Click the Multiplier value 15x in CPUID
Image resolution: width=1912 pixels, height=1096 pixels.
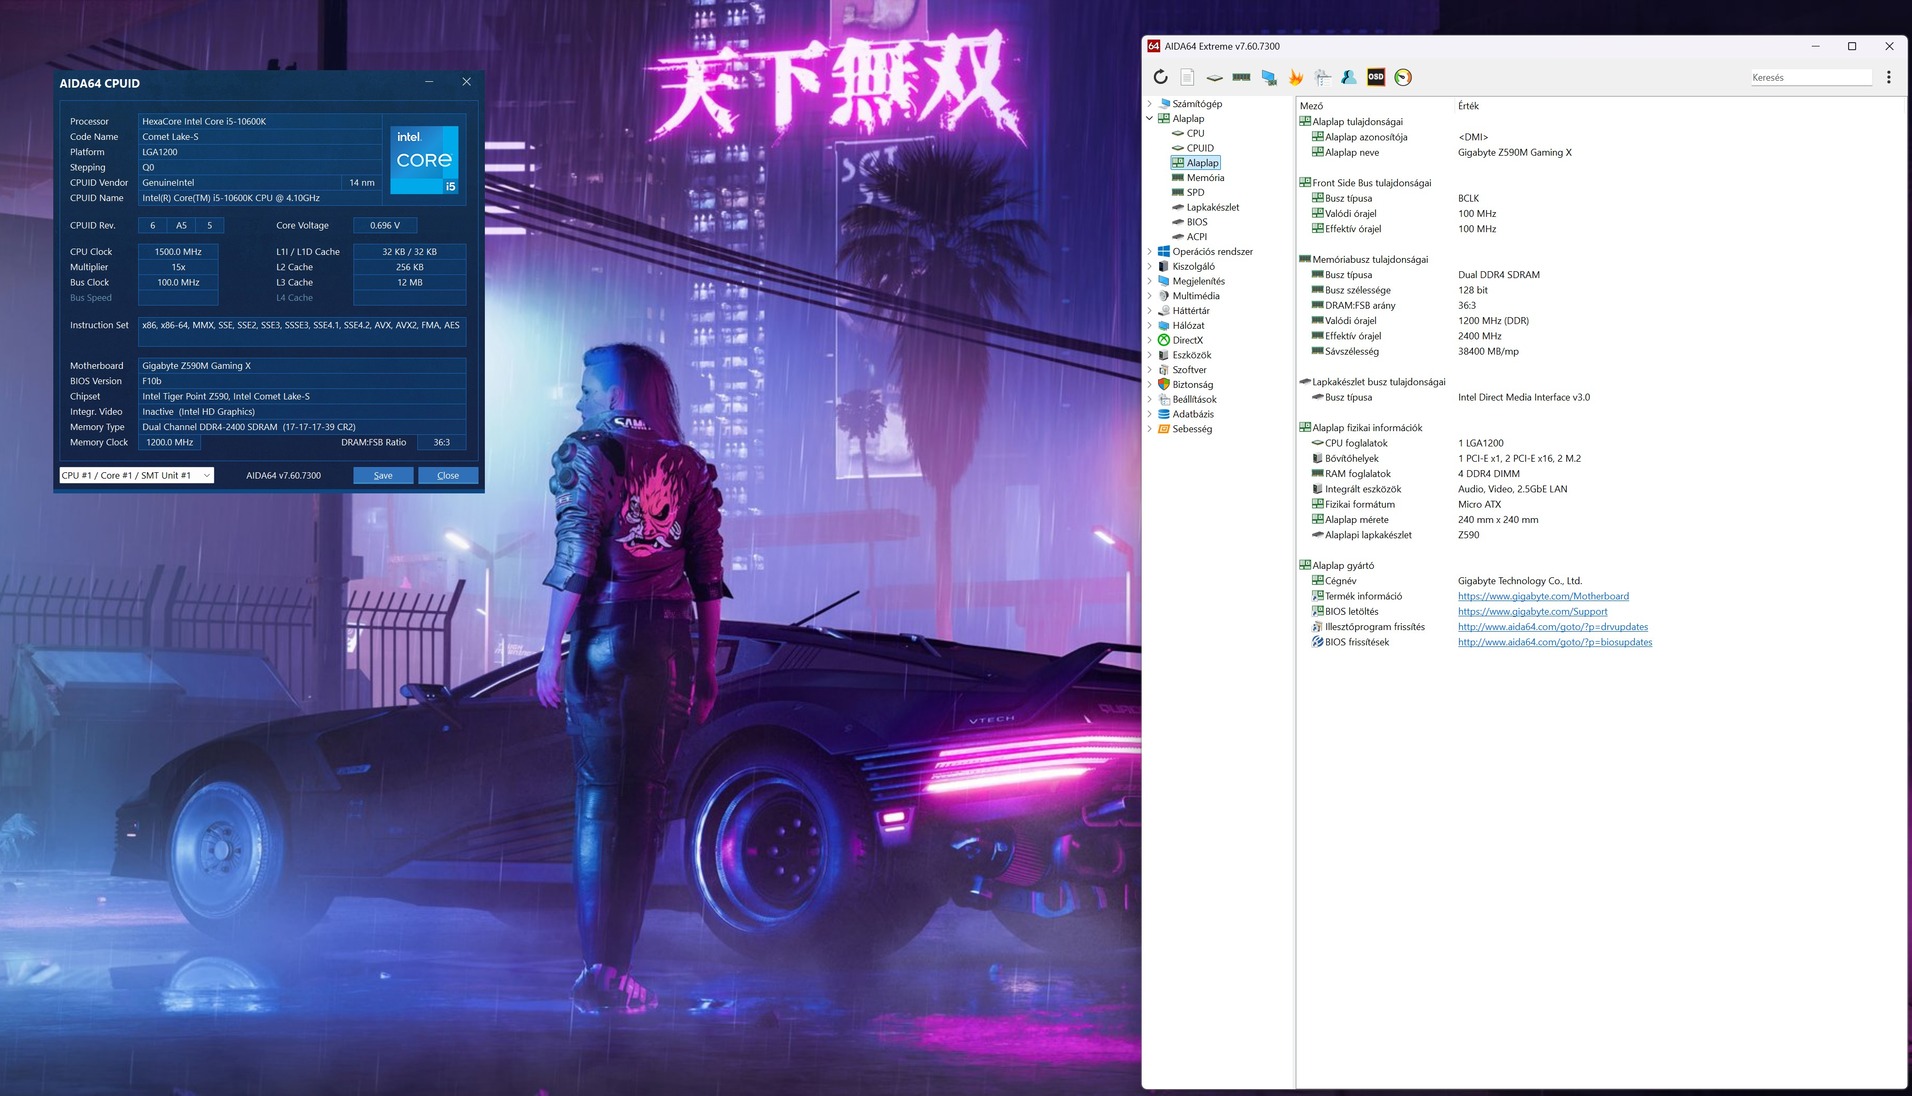(178, 267)
